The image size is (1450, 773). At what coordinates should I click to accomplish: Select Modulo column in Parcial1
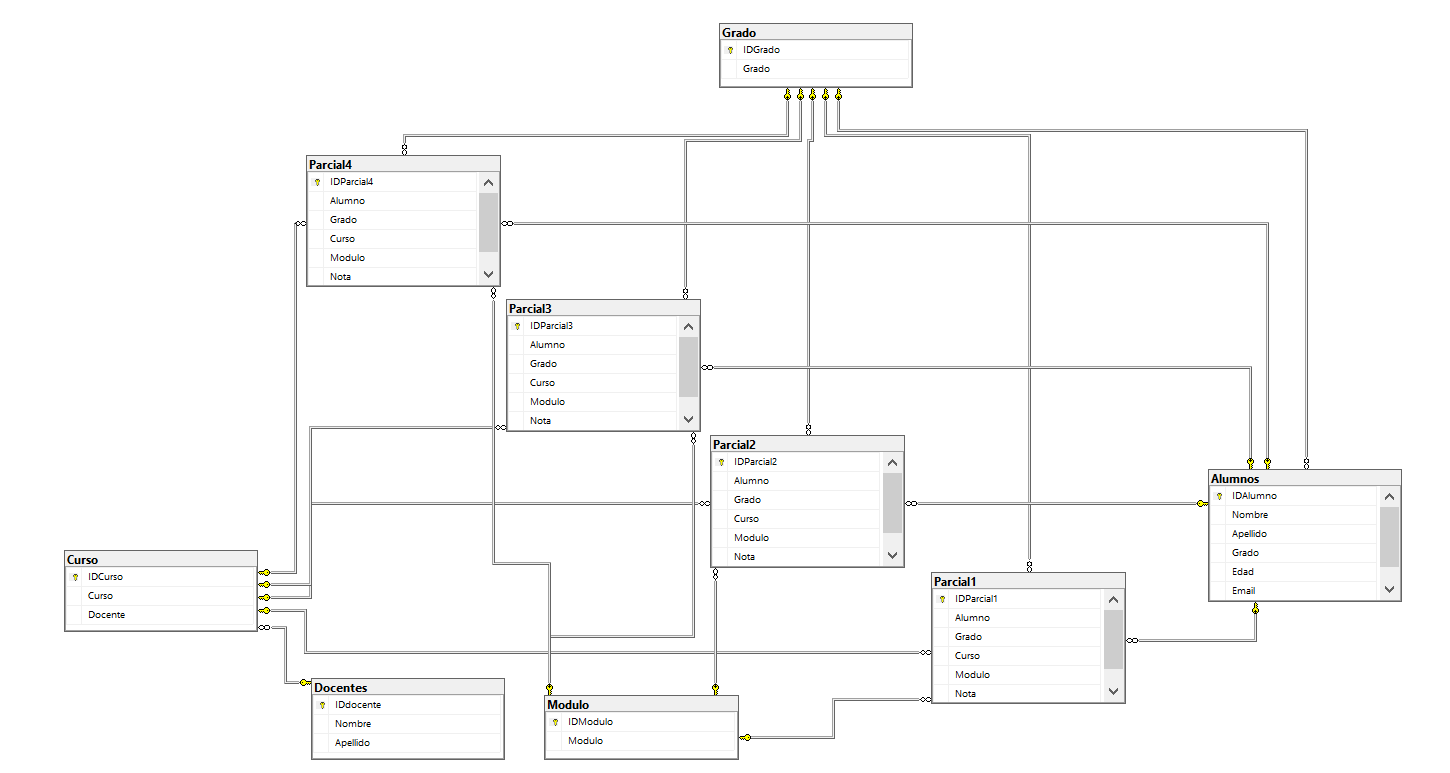point(1018,675)
